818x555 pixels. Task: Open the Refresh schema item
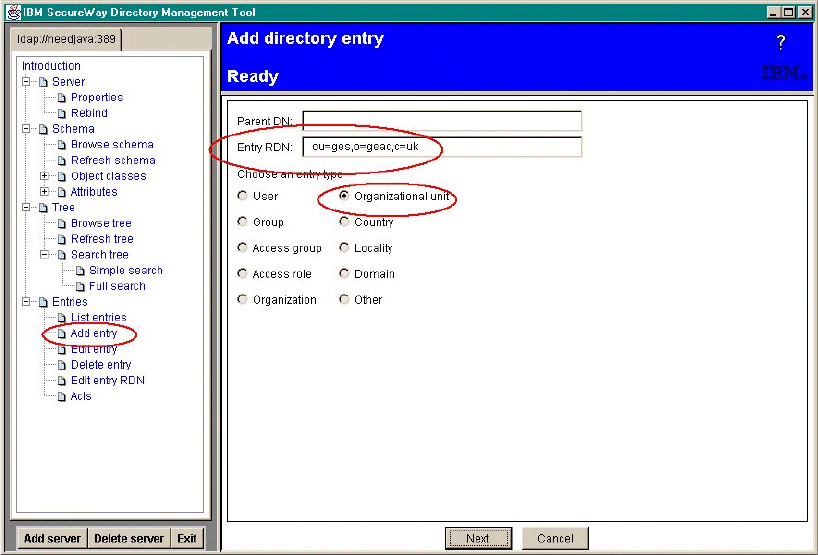coord(113,161)
